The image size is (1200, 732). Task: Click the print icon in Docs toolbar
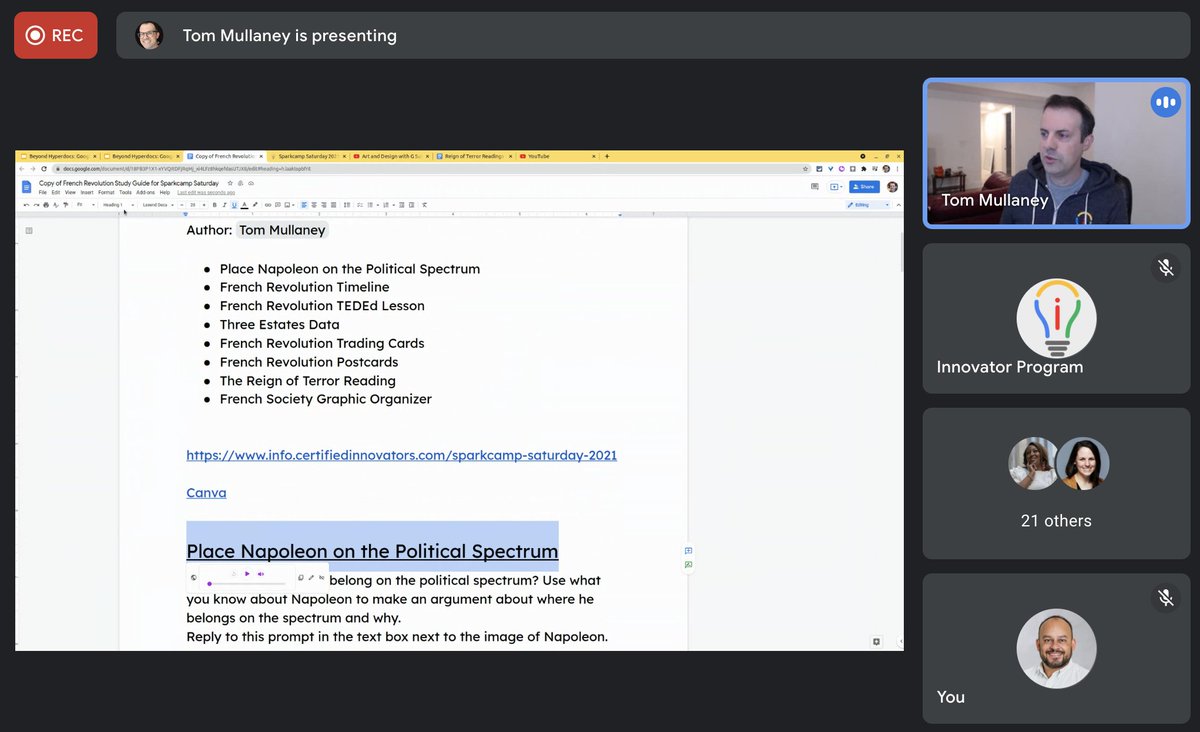pos(46,205)
